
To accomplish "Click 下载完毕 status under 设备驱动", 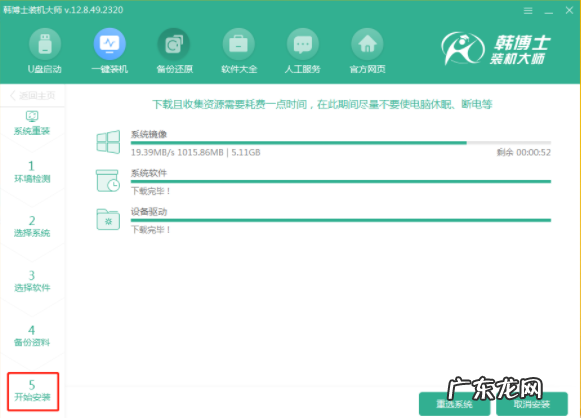I will 151,230.
